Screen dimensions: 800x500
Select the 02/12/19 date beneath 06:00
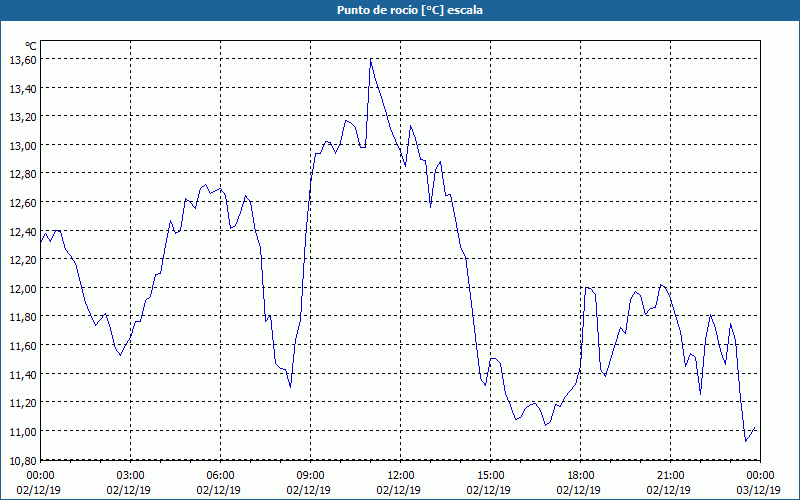pyautogui.click(x=218, y=490)
